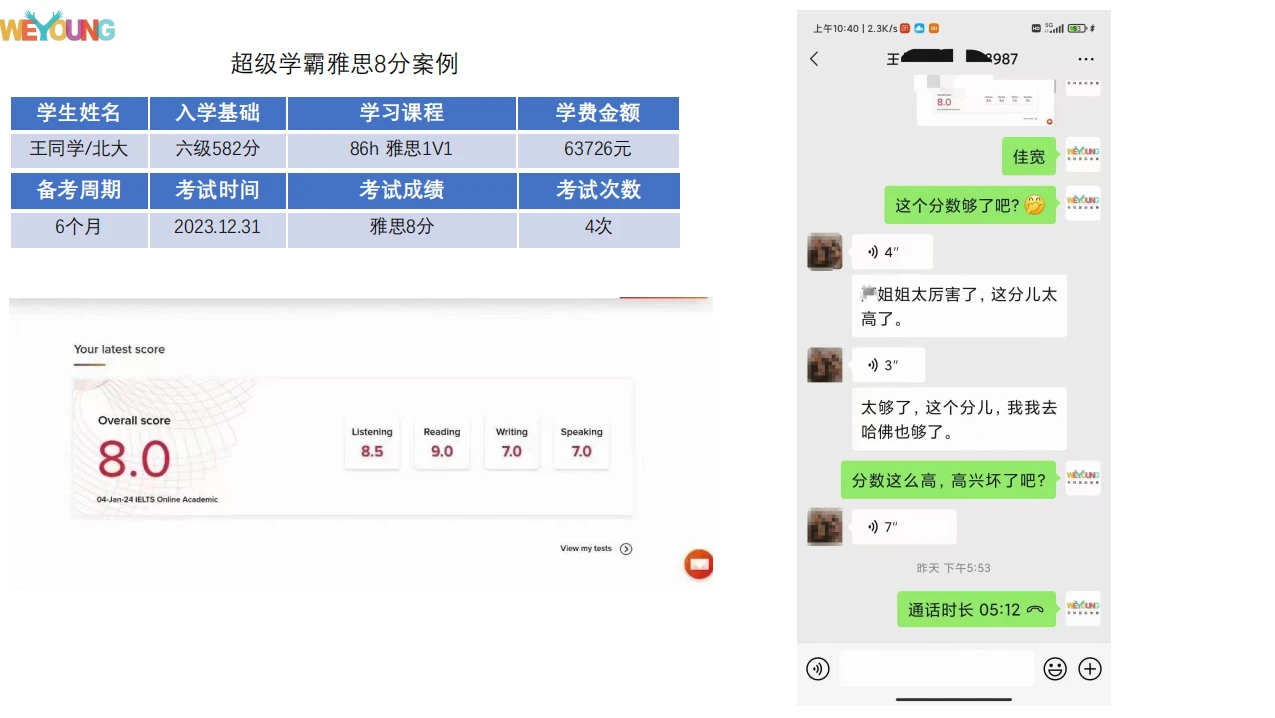Click the 王同学/北大 cell
The width and height of the screenshot is (1275, 718).
pos(79,150)
